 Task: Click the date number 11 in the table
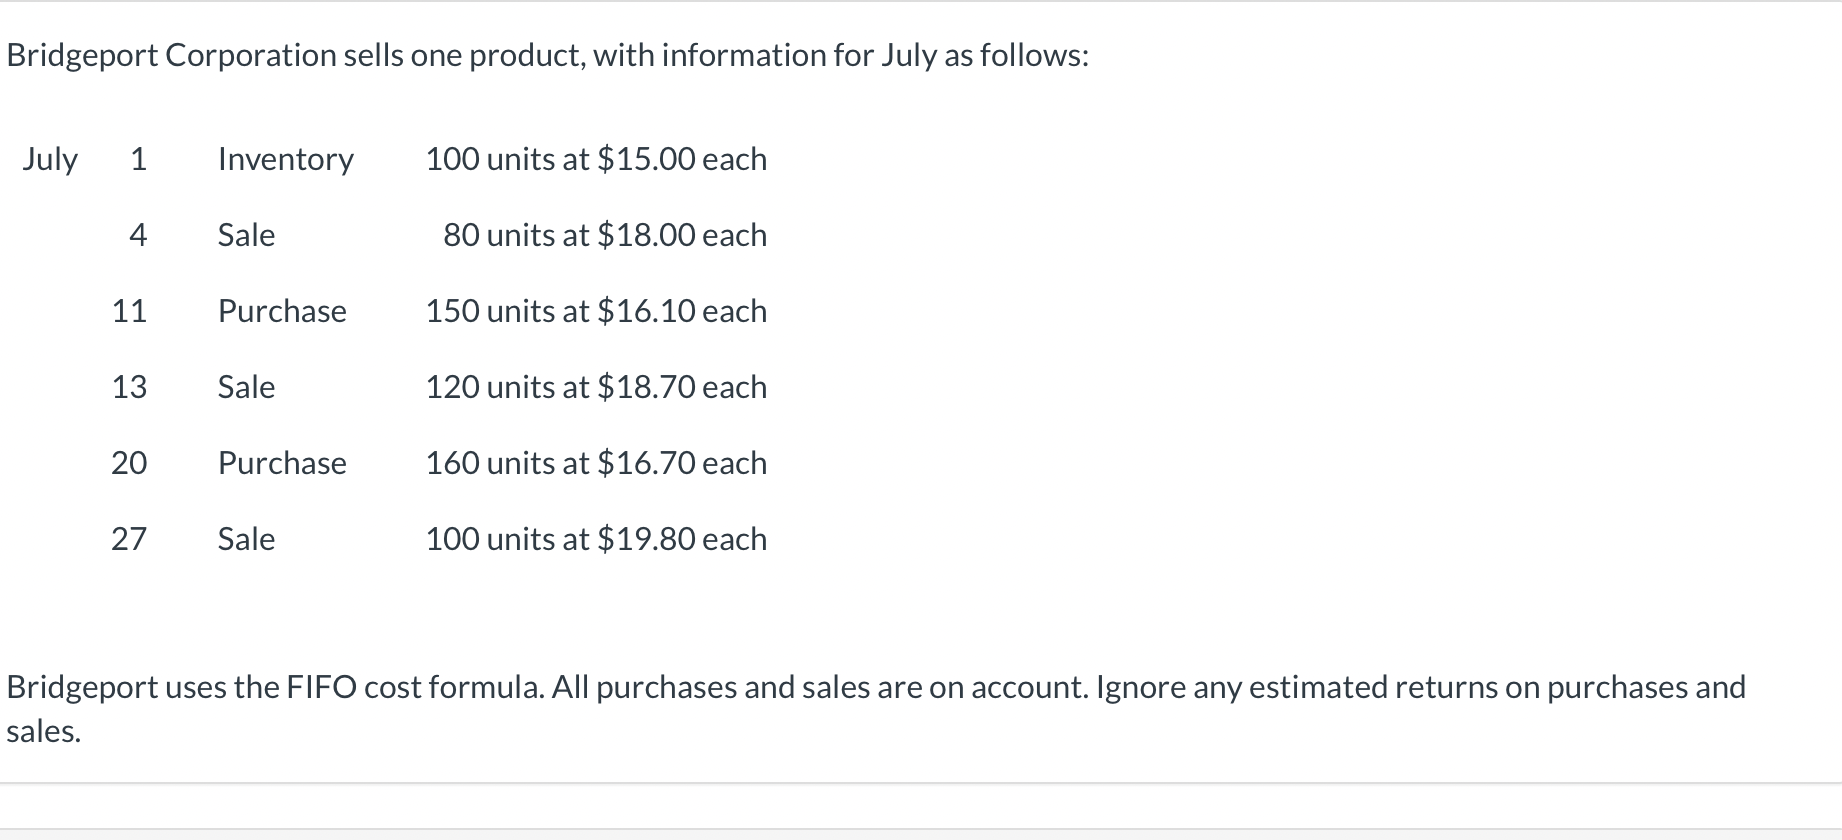[x=129, y=311]
